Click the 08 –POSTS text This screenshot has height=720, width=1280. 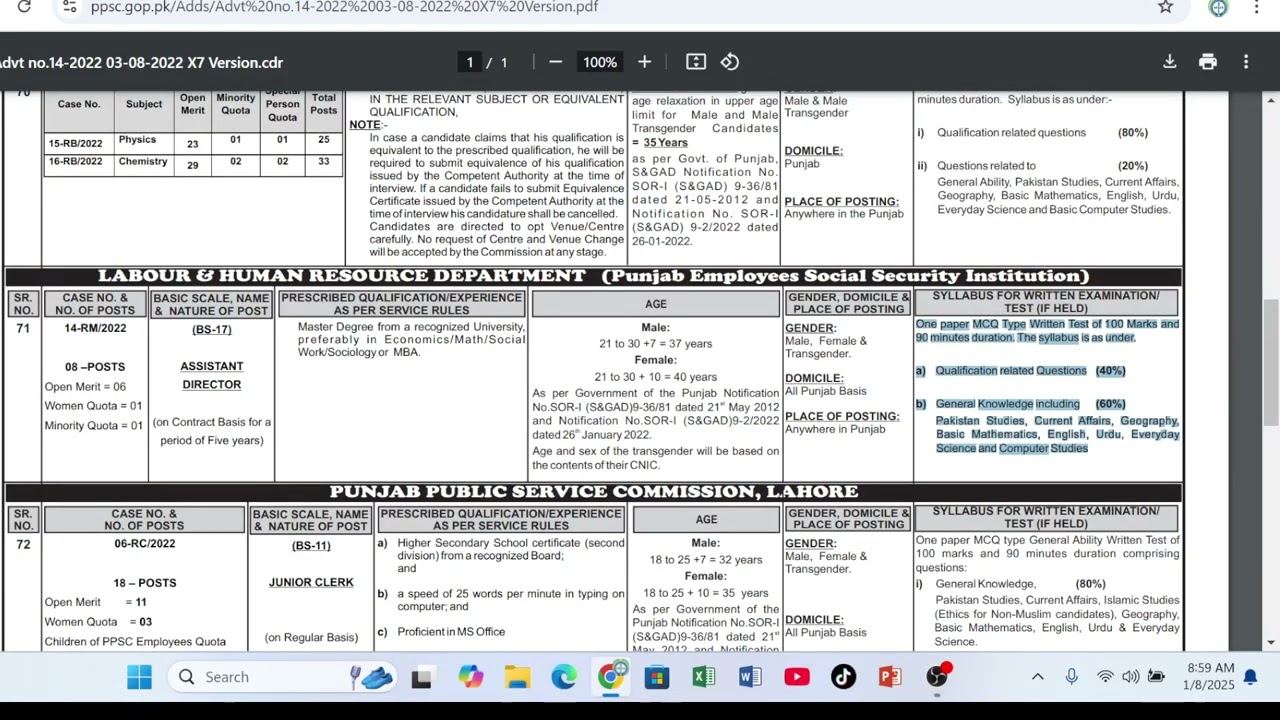coord(95,367)
